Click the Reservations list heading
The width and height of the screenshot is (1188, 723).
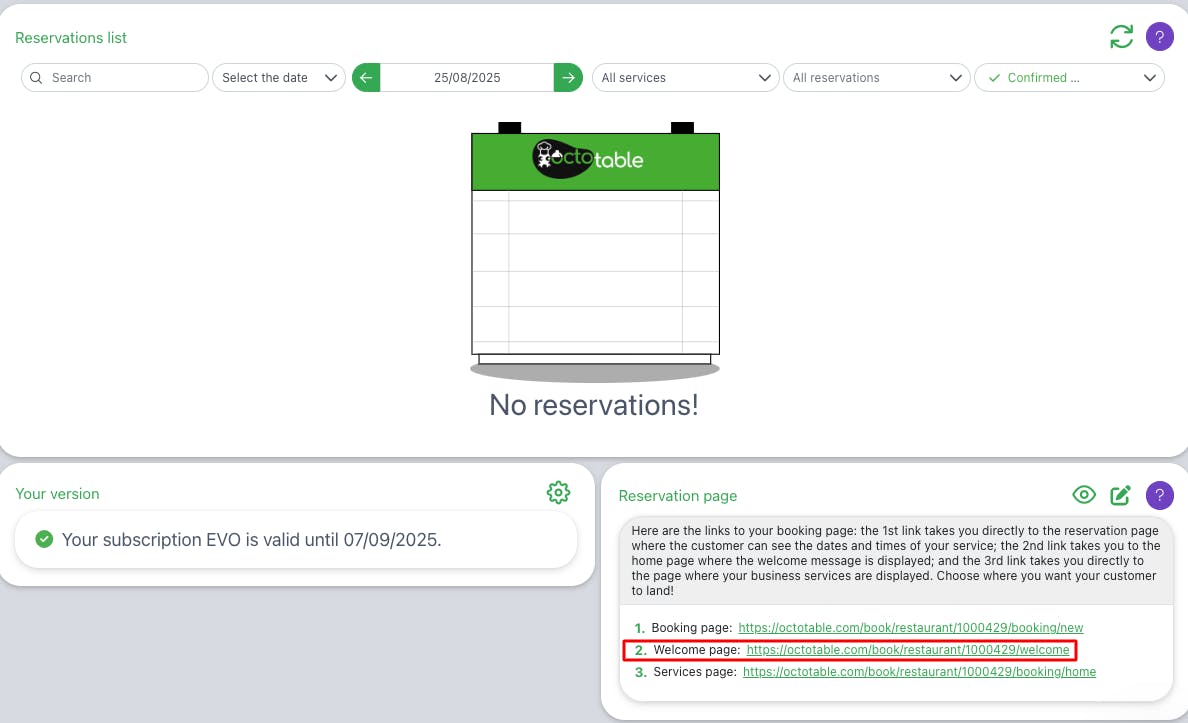71,38
